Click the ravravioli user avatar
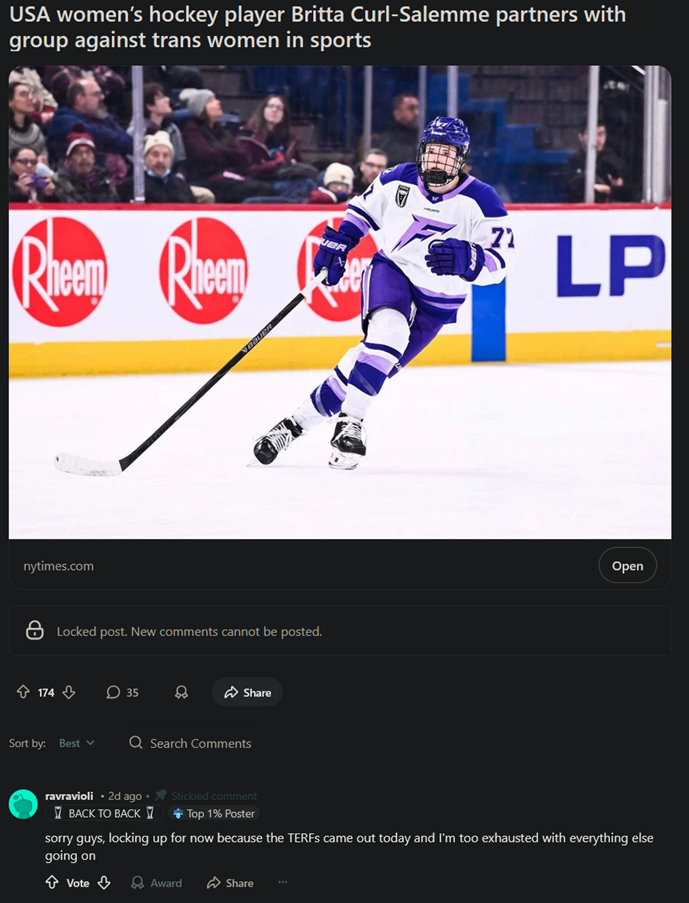This screenshot has width=689, height=903. tap(23, 804)
